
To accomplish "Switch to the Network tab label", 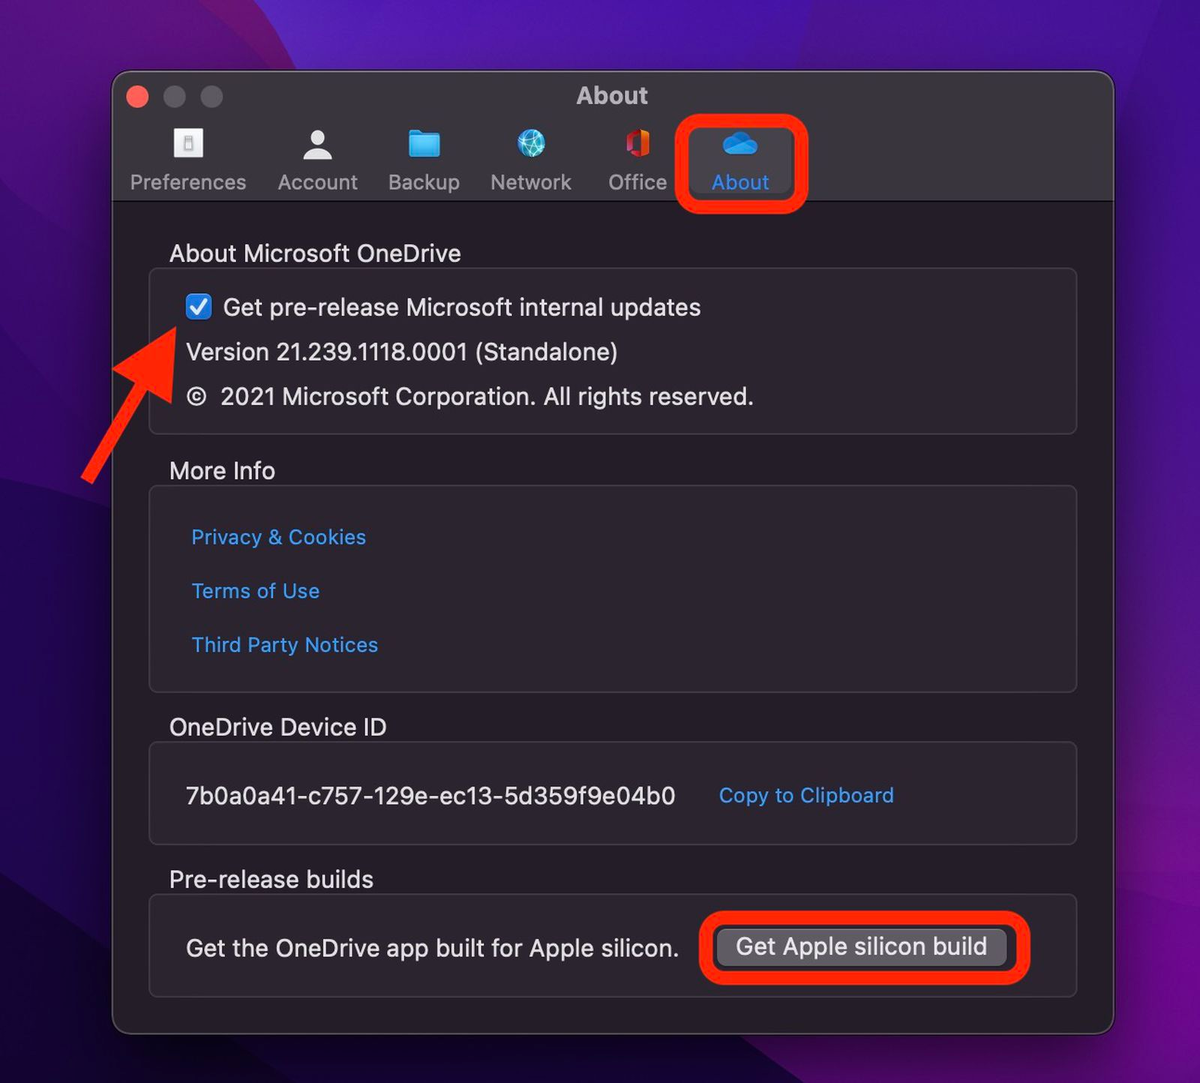I will pos(531,182).
